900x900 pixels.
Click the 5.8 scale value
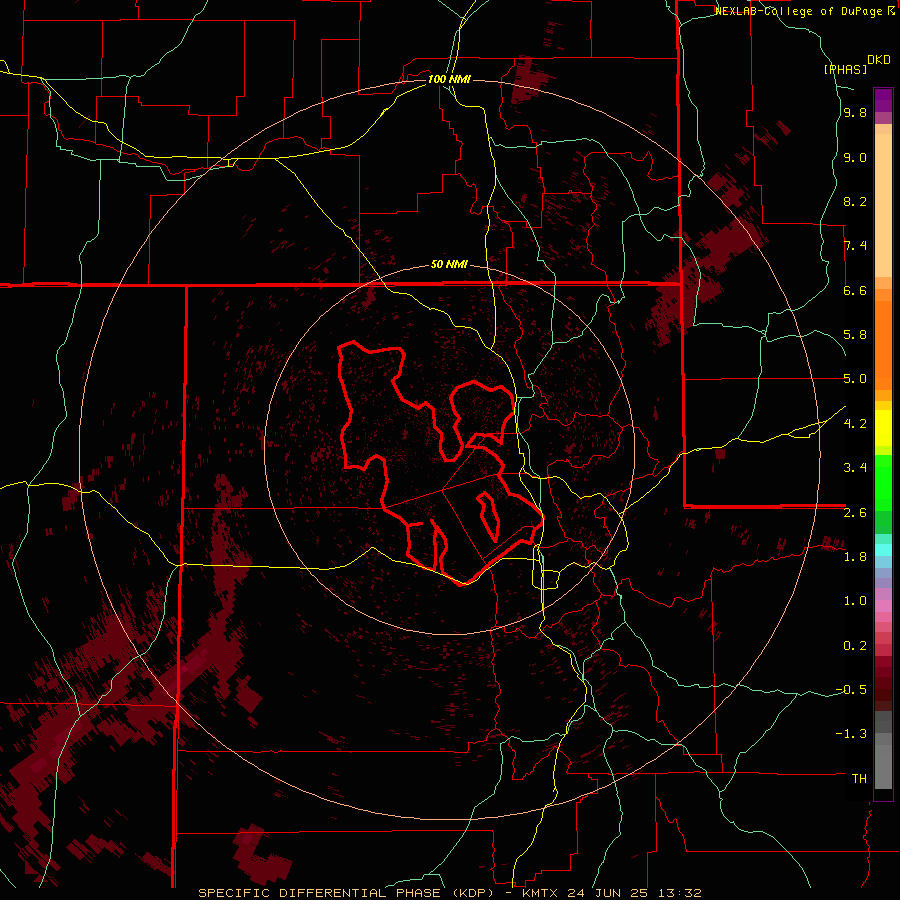tap(855, 335)
